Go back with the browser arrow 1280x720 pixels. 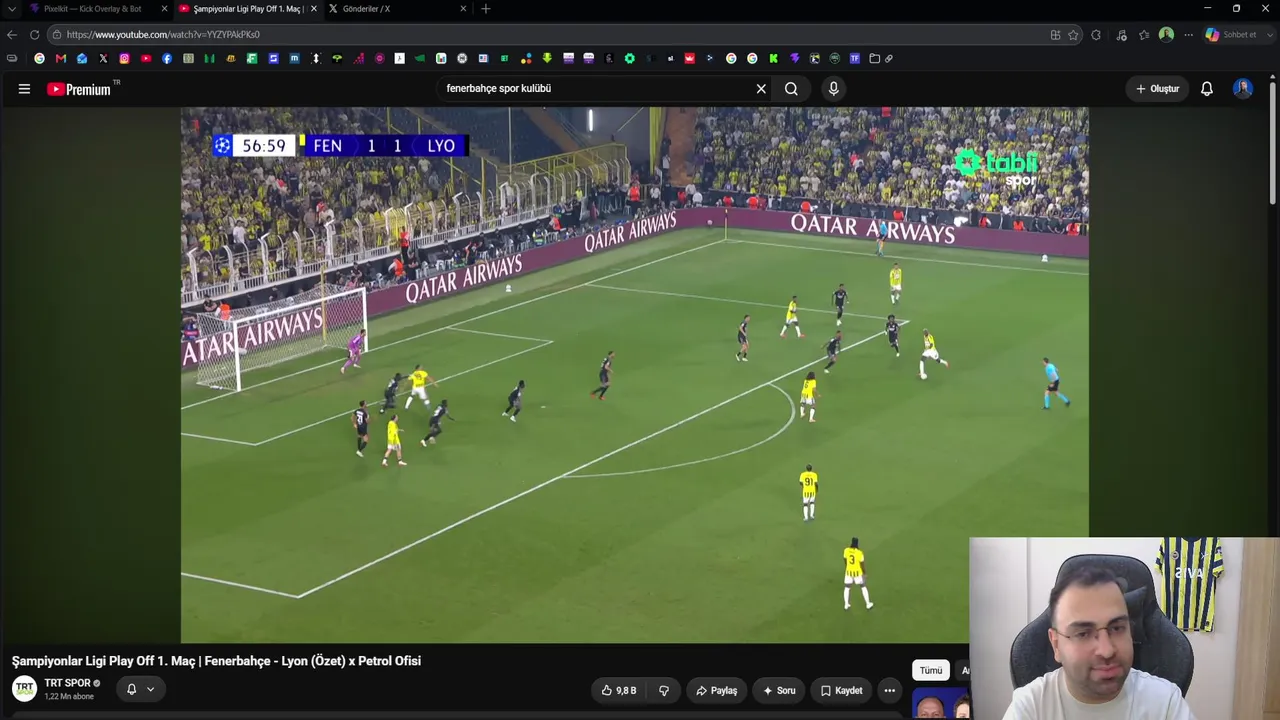coord(12,35)
